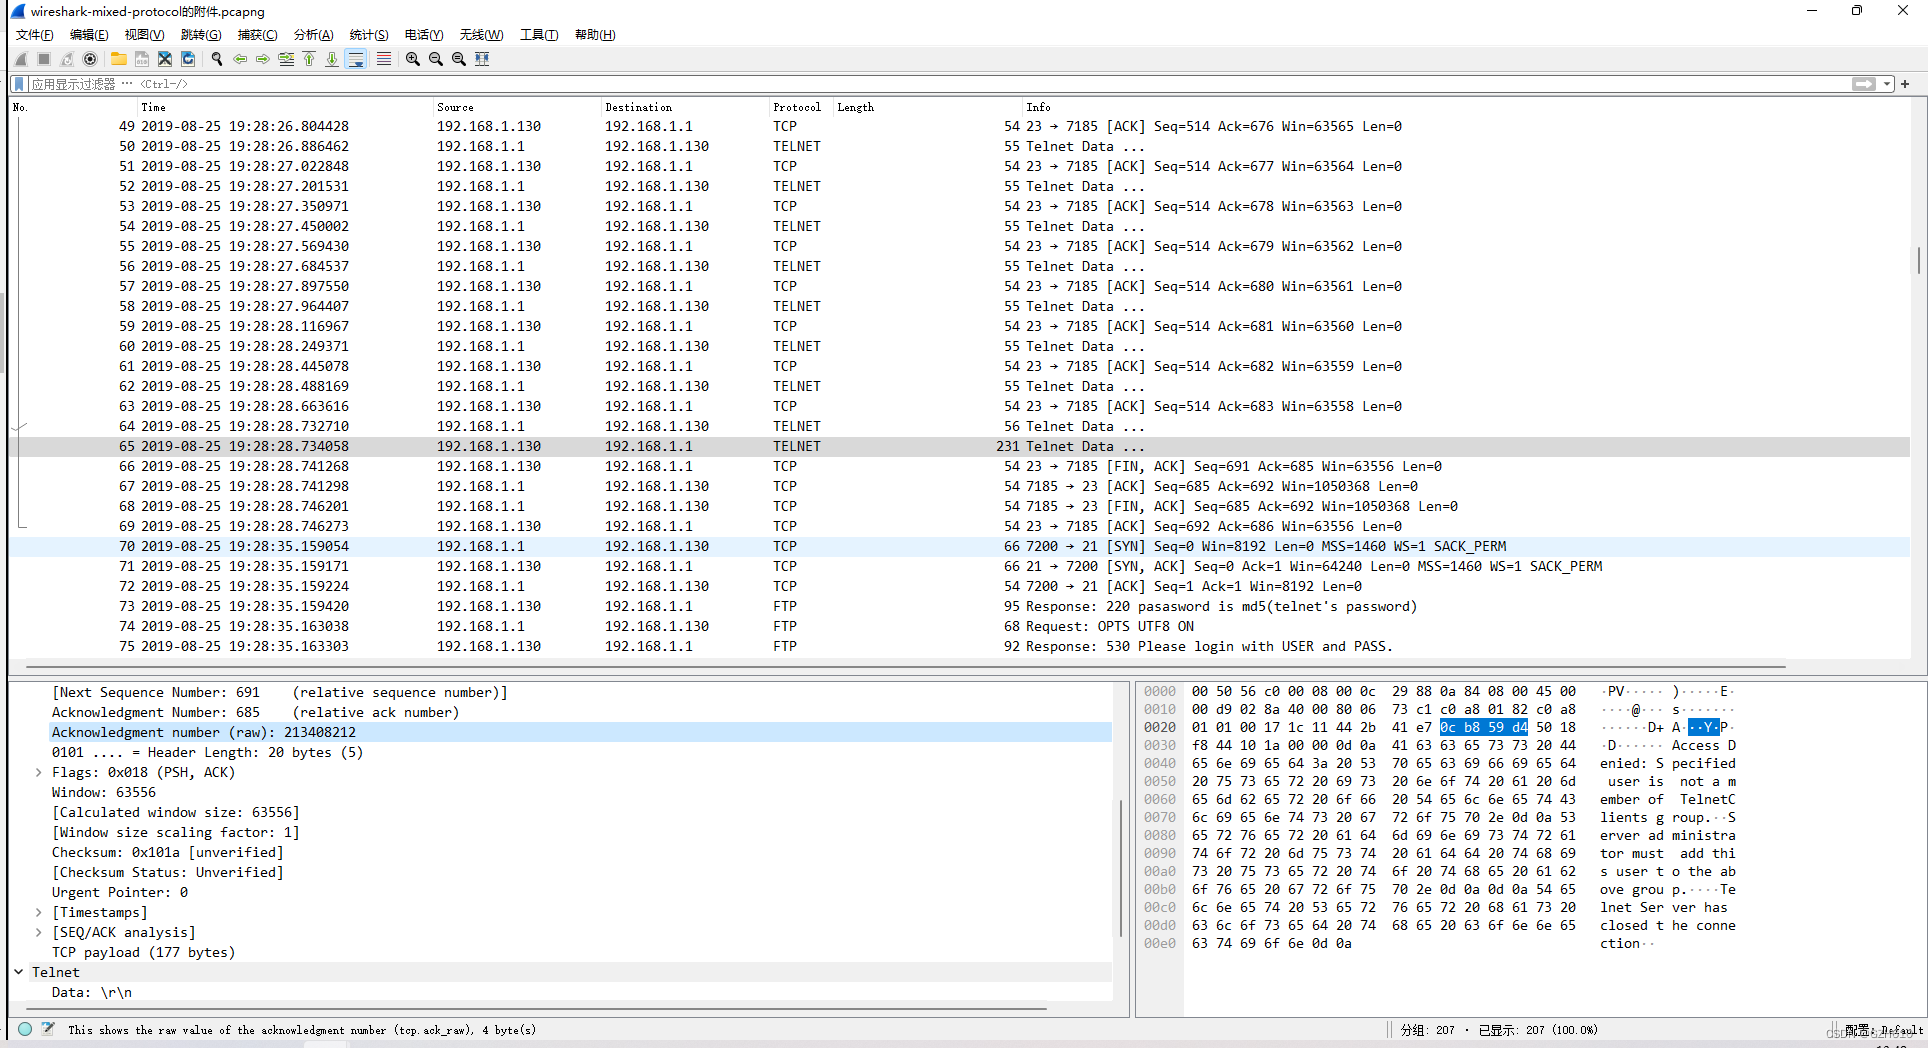Open capture options with the gear icon
Screen dimensions: 1928x1048
90,59
